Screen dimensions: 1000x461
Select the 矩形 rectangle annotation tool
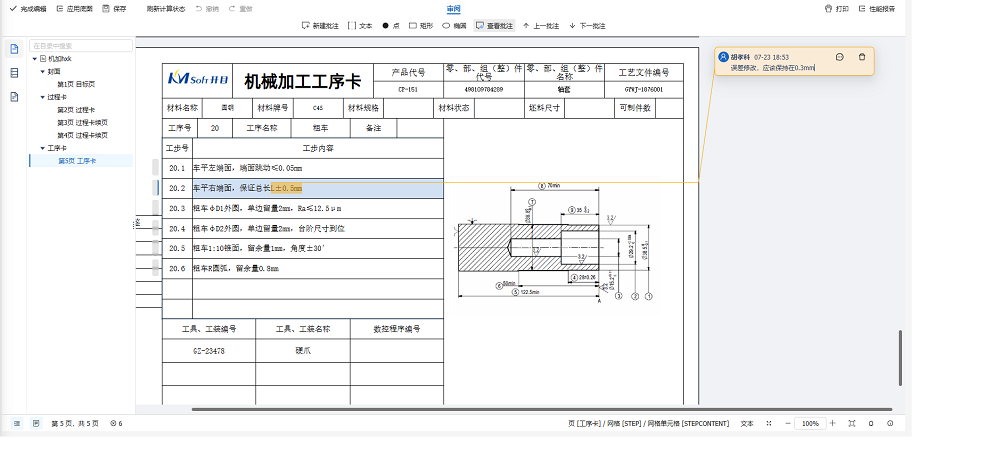pos(421,26)
